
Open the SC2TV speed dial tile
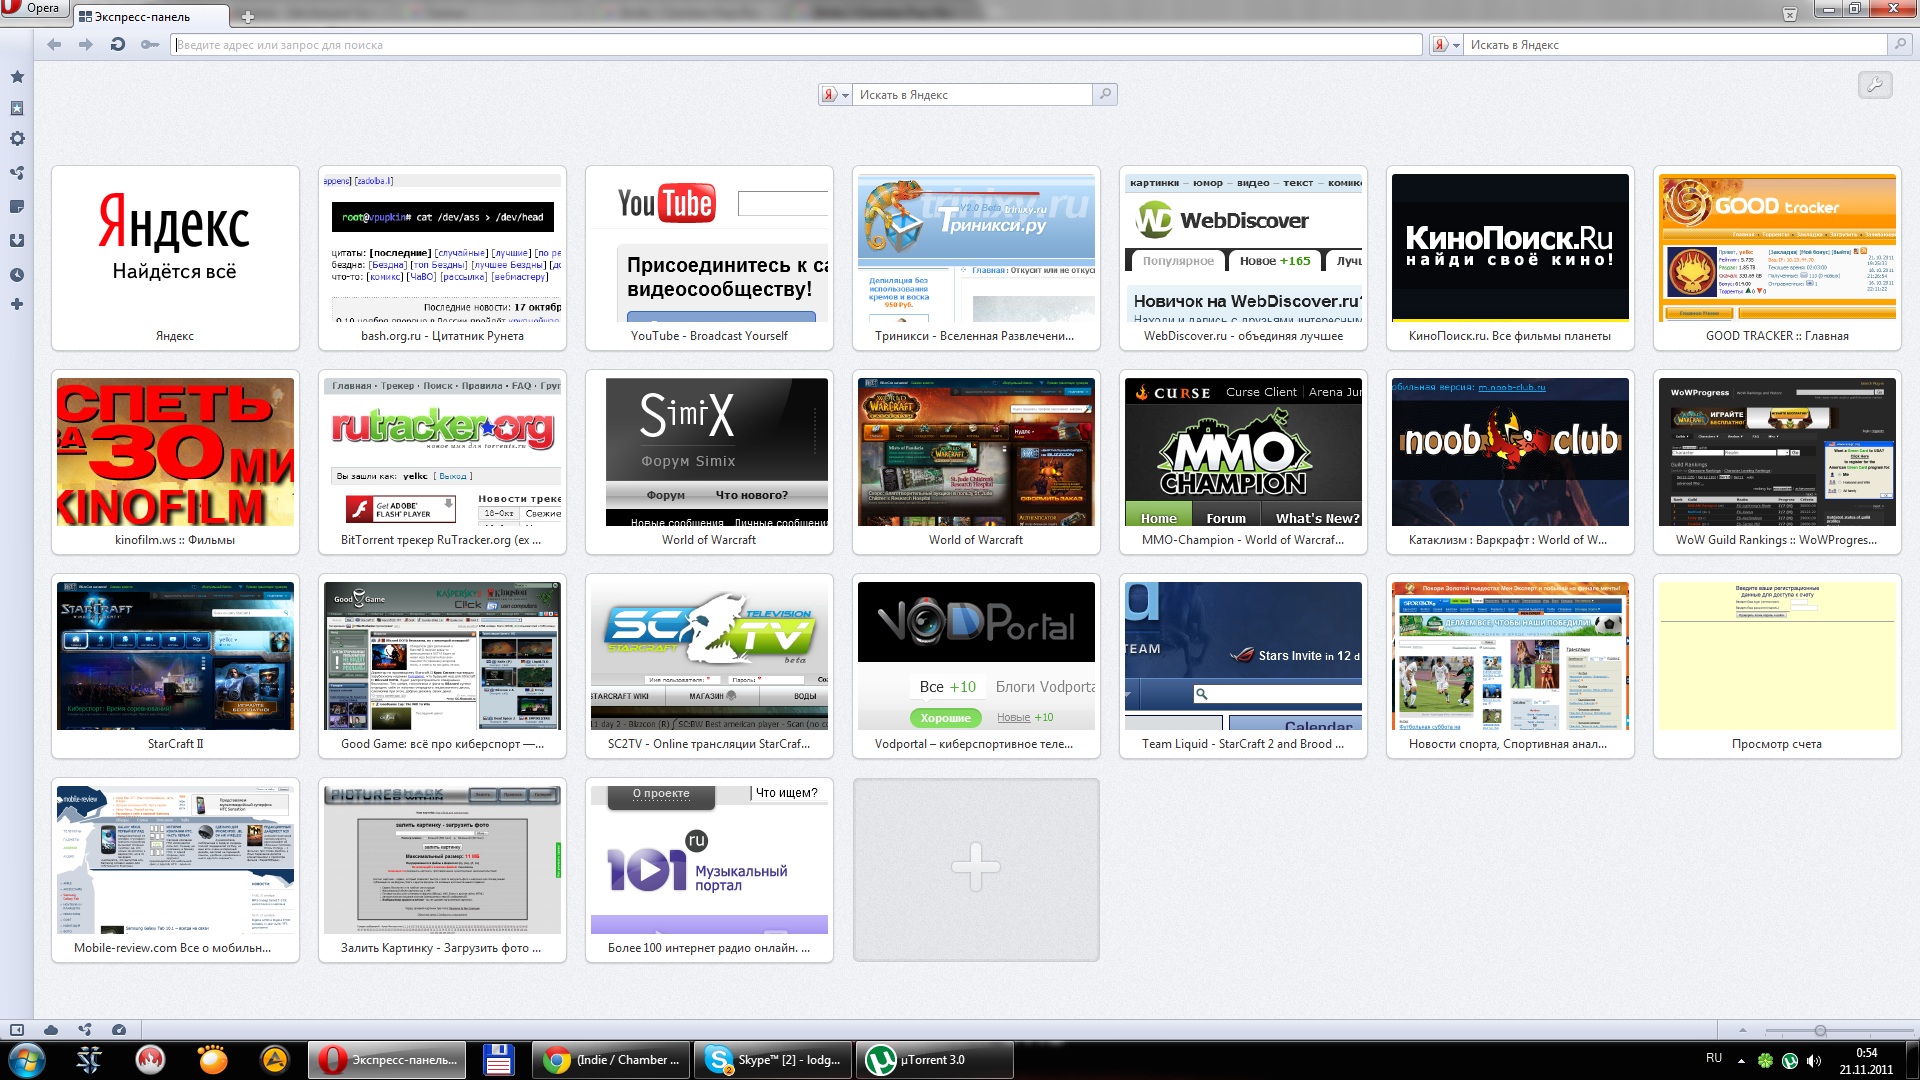(709, 666)
